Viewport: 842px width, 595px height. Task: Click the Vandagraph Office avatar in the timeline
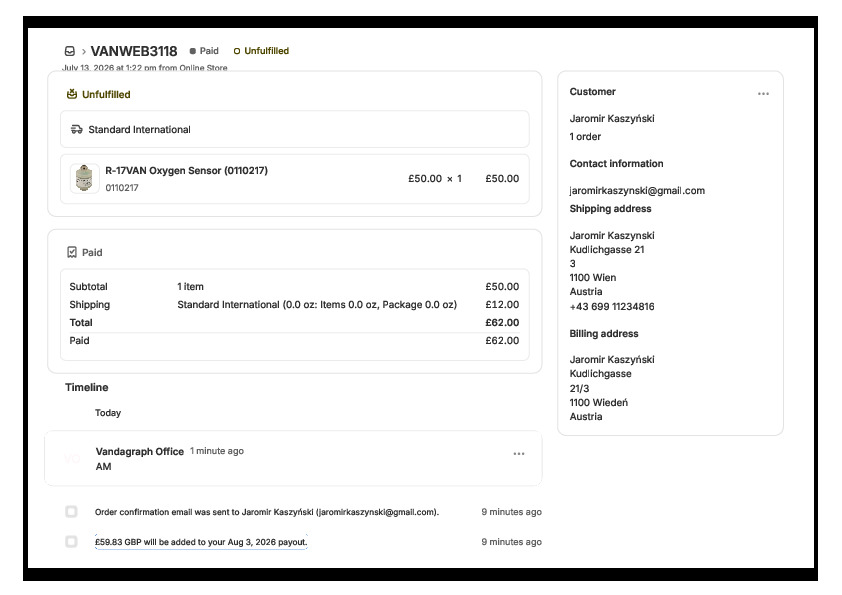click(x=72, y=459)
